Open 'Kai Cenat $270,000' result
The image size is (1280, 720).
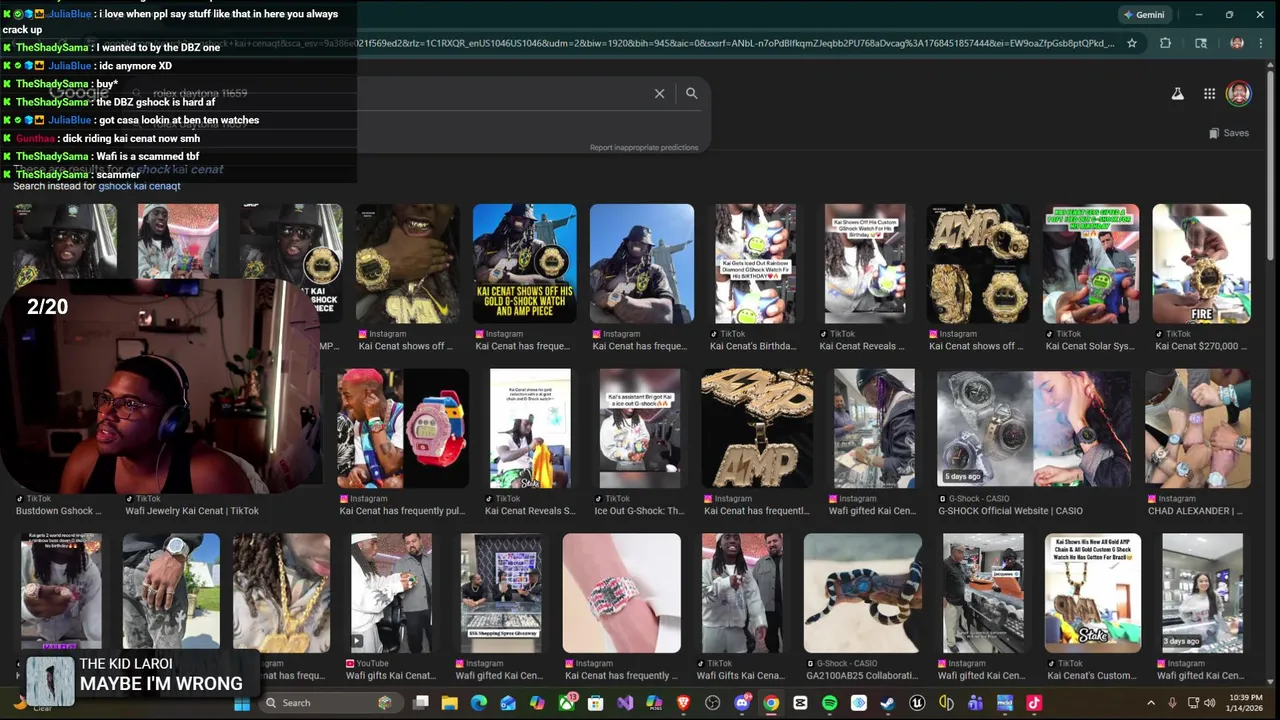click(1201, 346)
